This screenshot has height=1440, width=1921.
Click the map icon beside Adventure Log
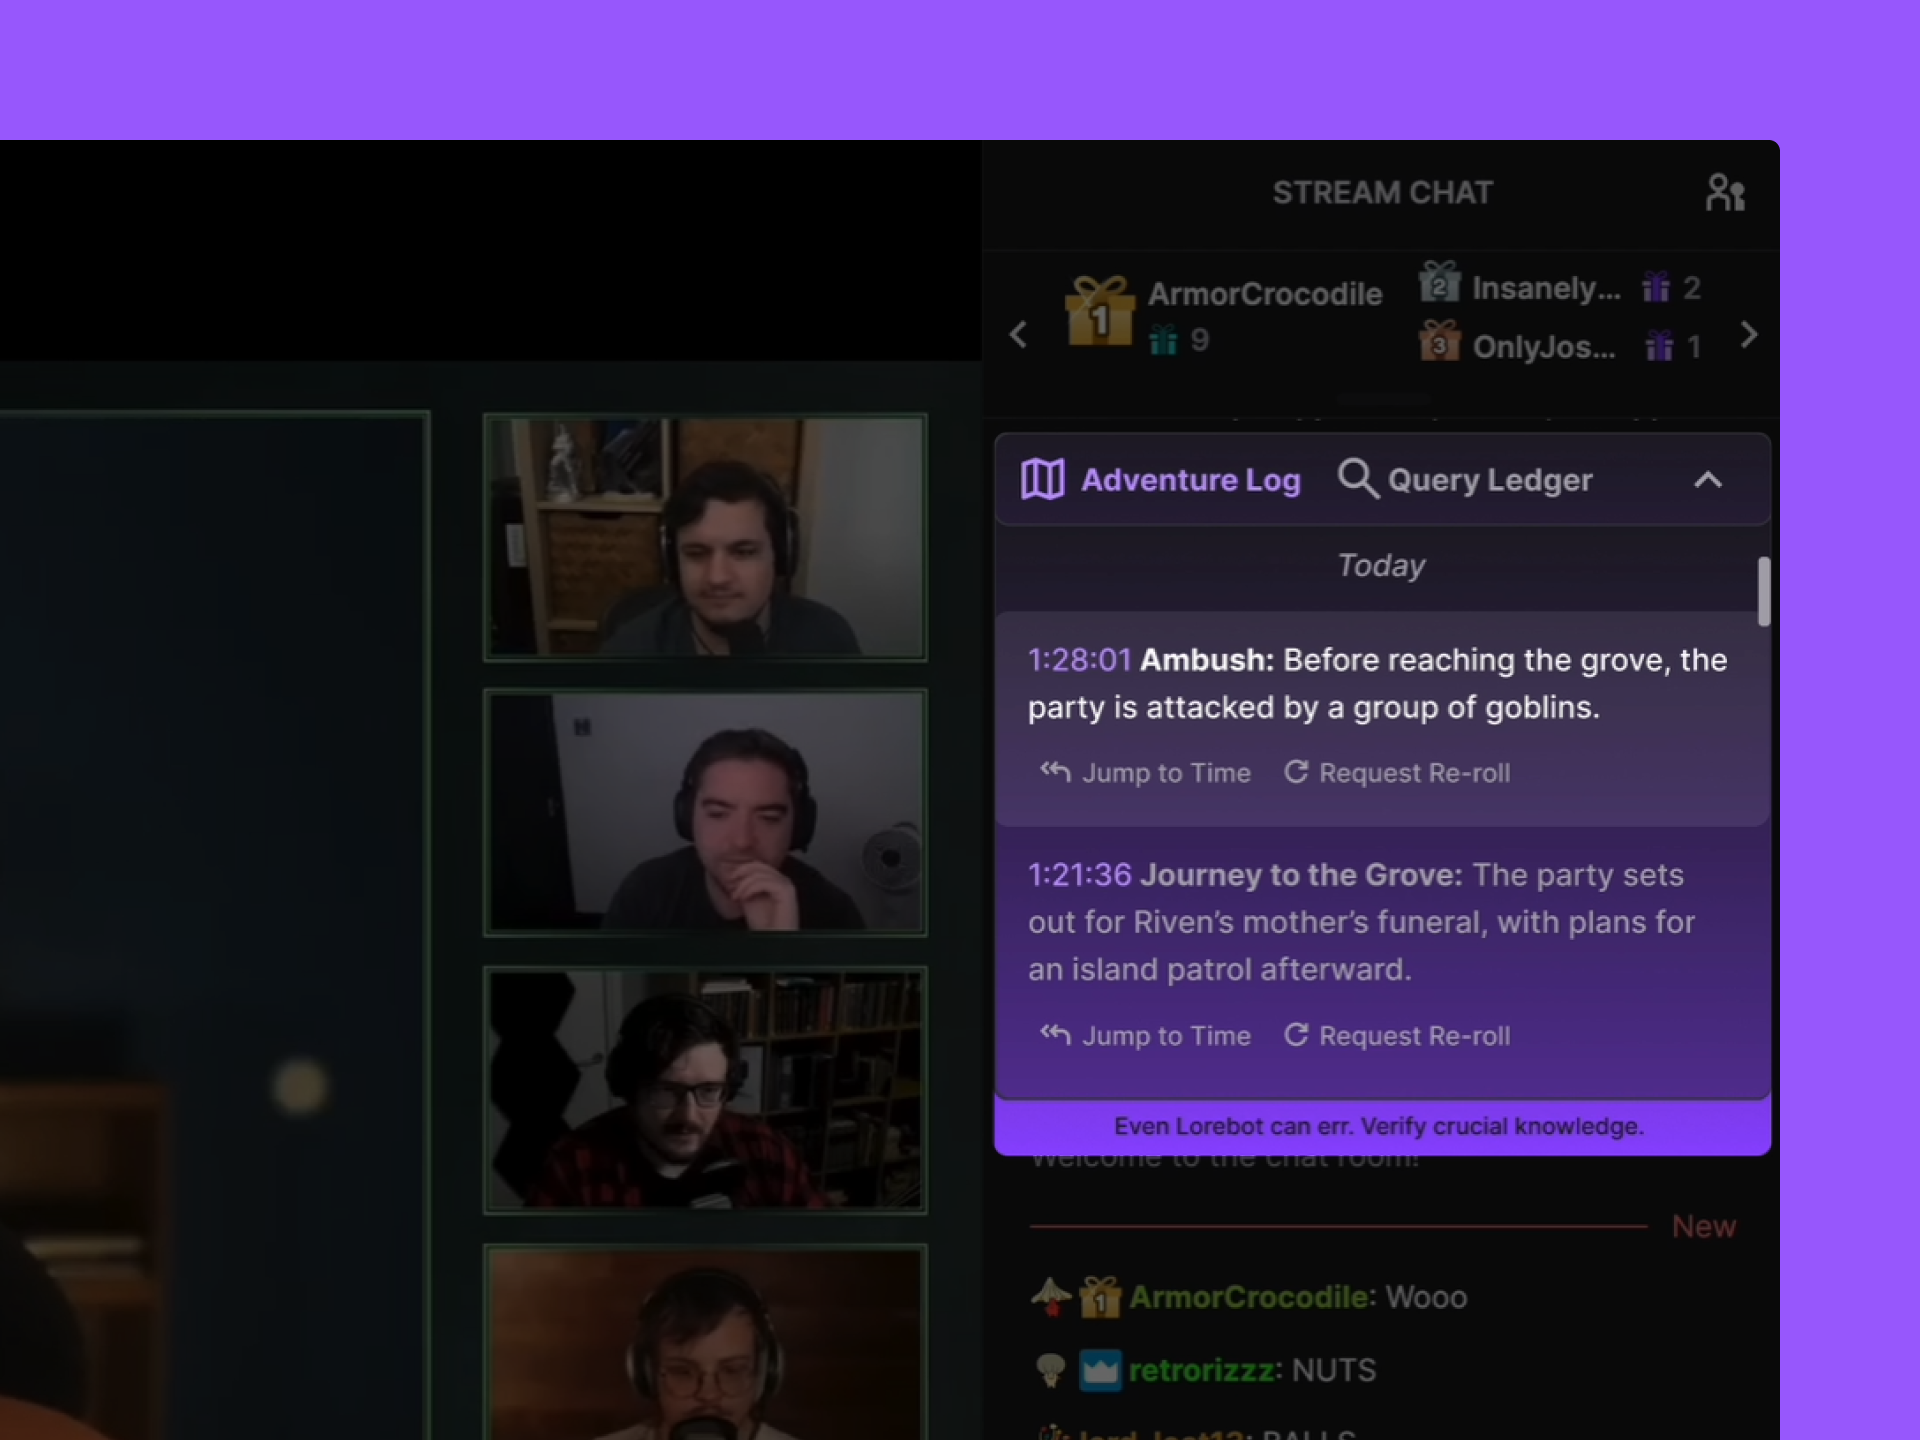1042,480
